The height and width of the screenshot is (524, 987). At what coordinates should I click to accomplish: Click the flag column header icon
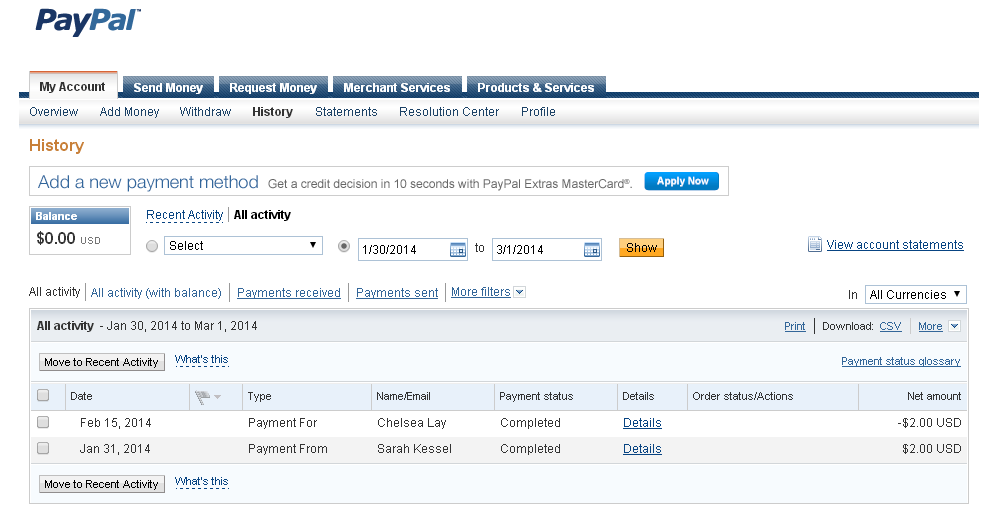click(x=202, y=397)
